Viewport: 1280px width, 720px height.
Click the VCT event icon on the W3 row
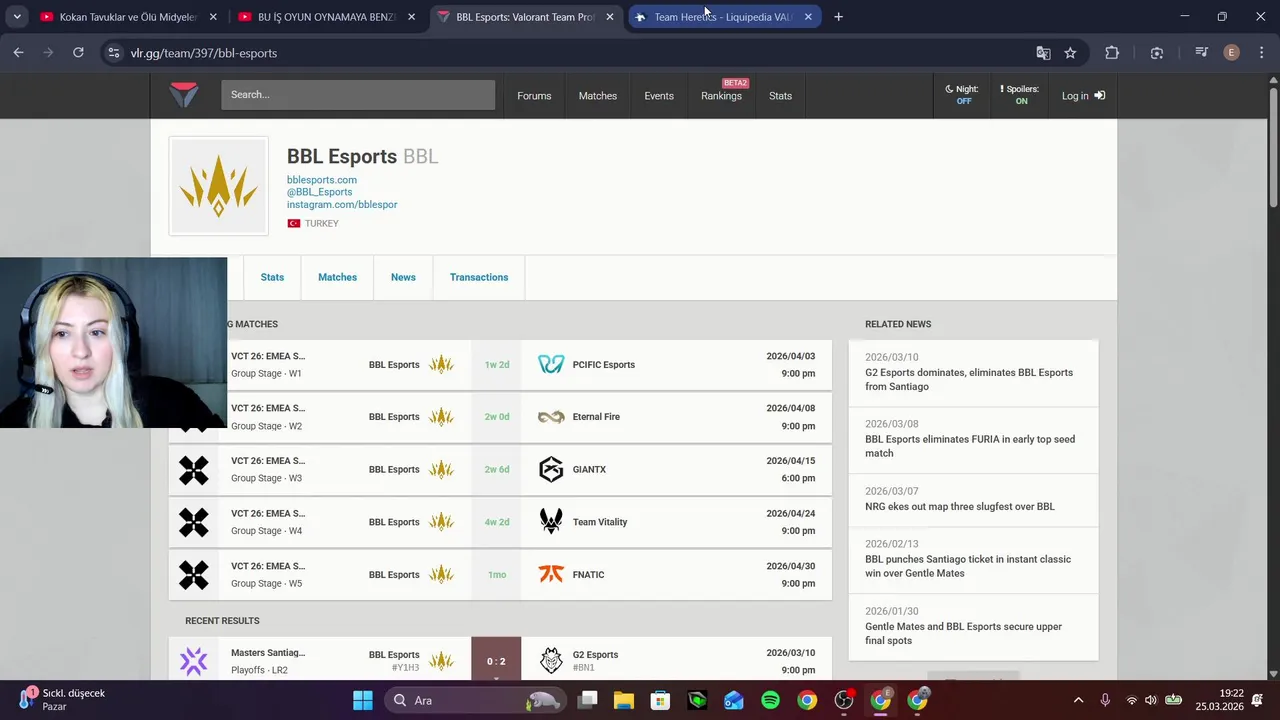[x=194, y=469]
